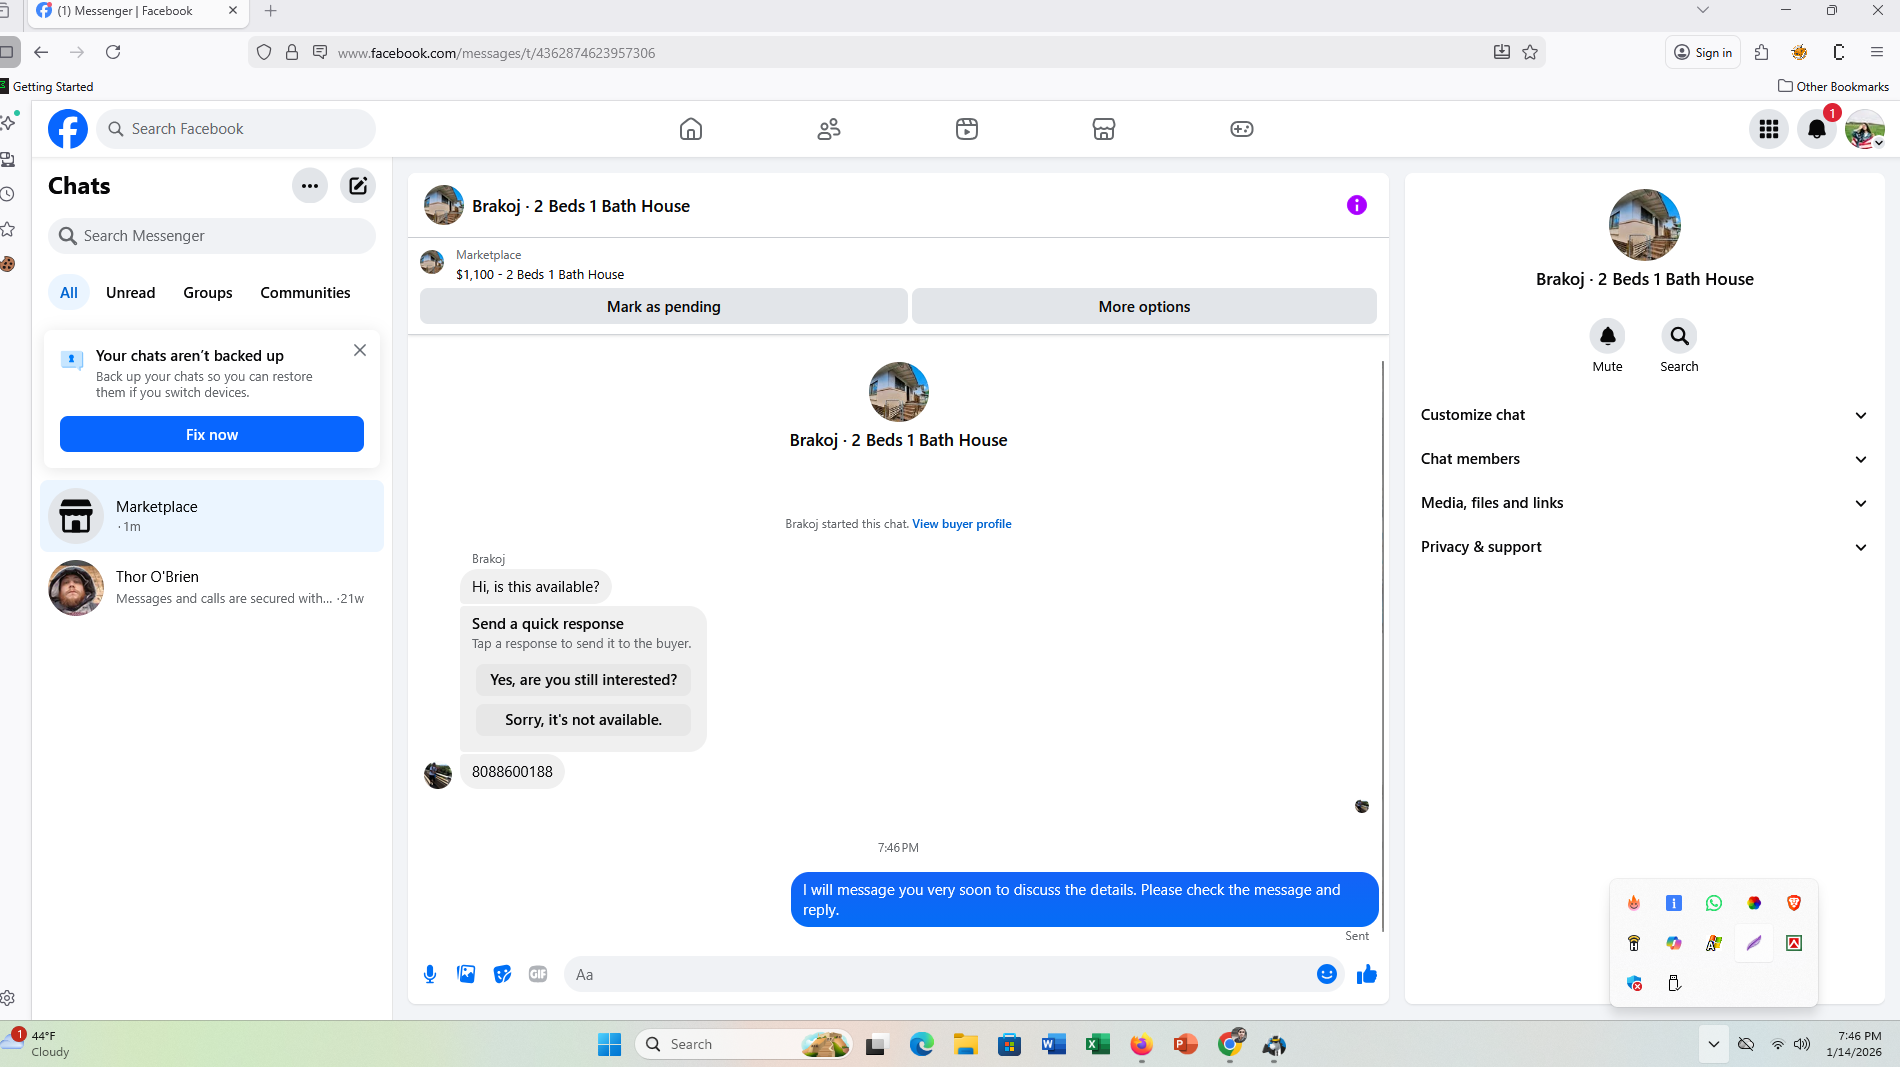Bookmark this page with star icon
The image size is (1900, 1067).
pyautogui.click(x=1530, y=52)
